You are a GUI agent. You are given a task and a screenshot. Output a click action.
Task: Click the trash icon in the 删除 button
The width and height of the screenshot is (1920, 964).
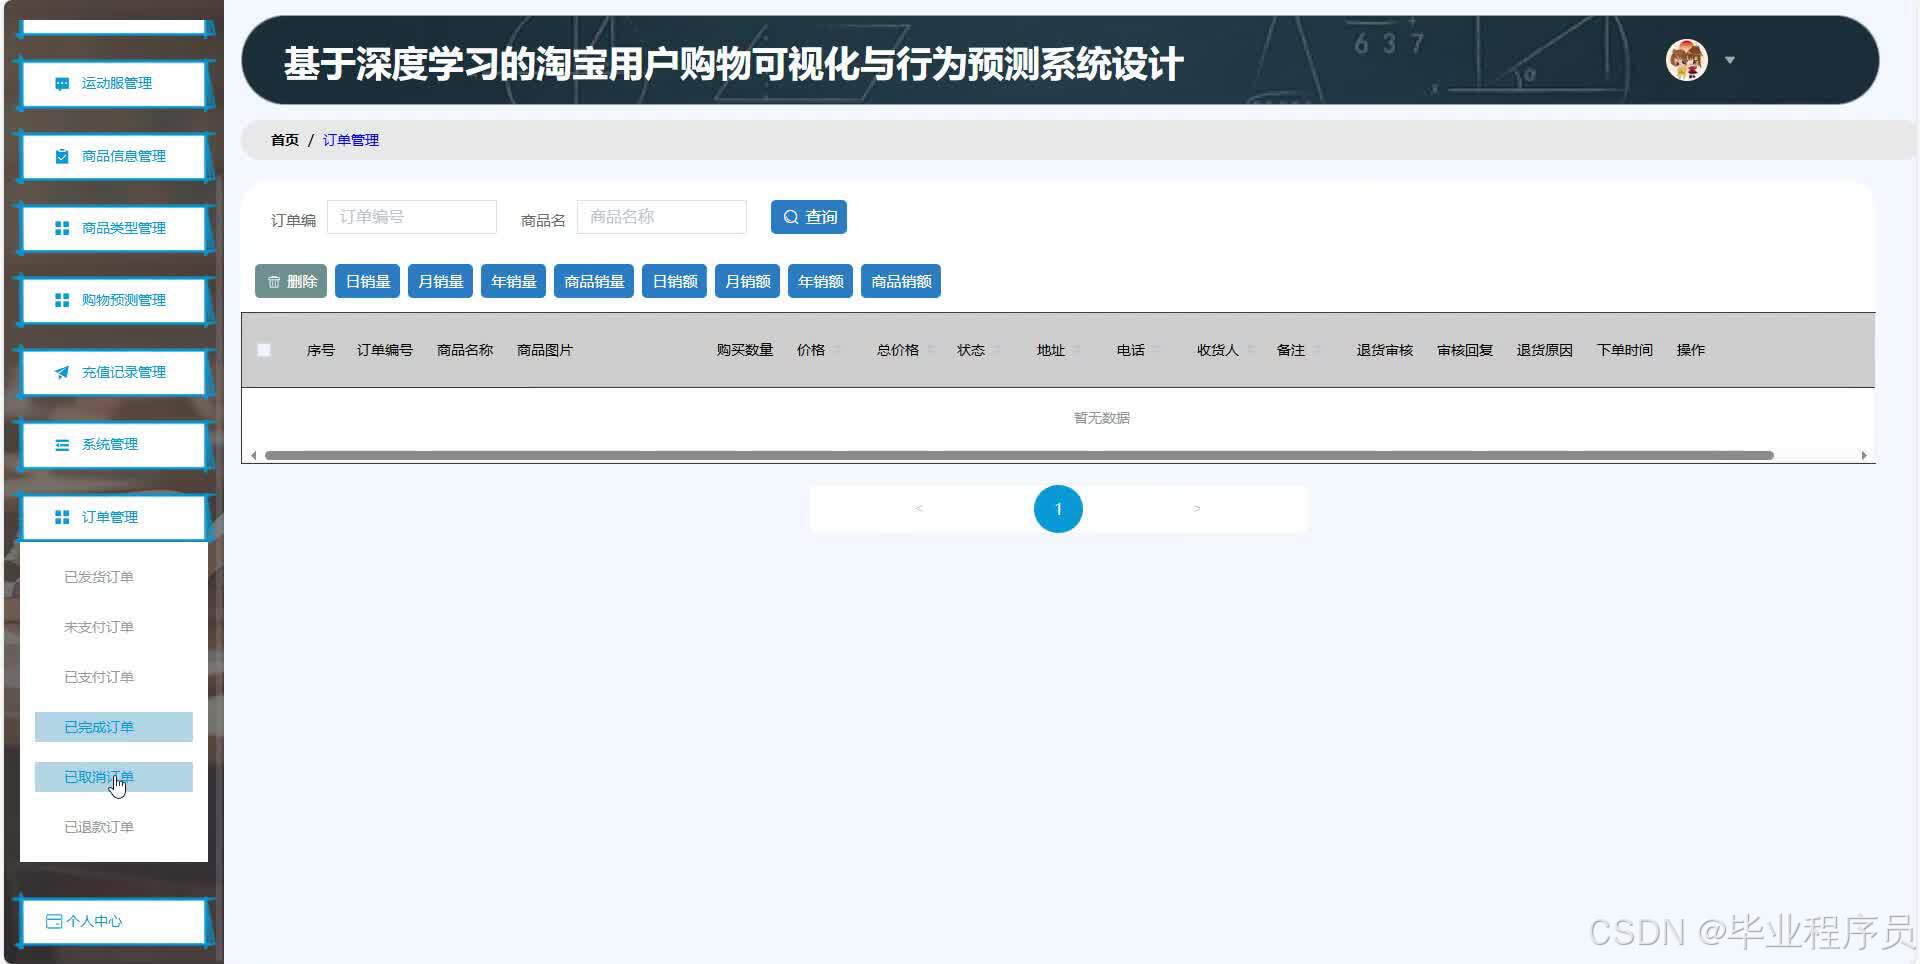coord(274,282)
